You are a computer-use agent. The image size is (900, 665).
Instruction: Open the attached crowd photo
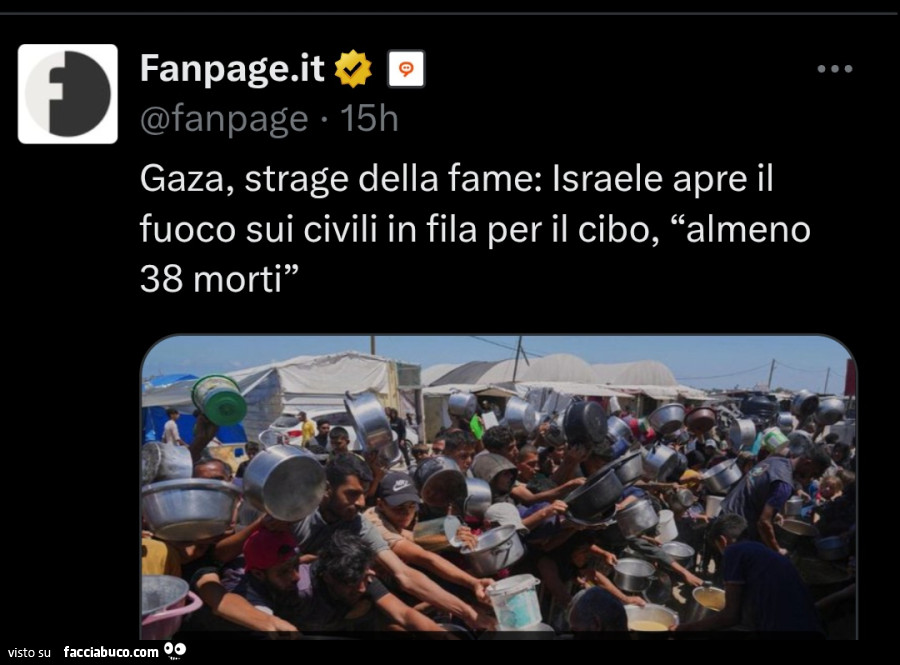coord(498,487)
